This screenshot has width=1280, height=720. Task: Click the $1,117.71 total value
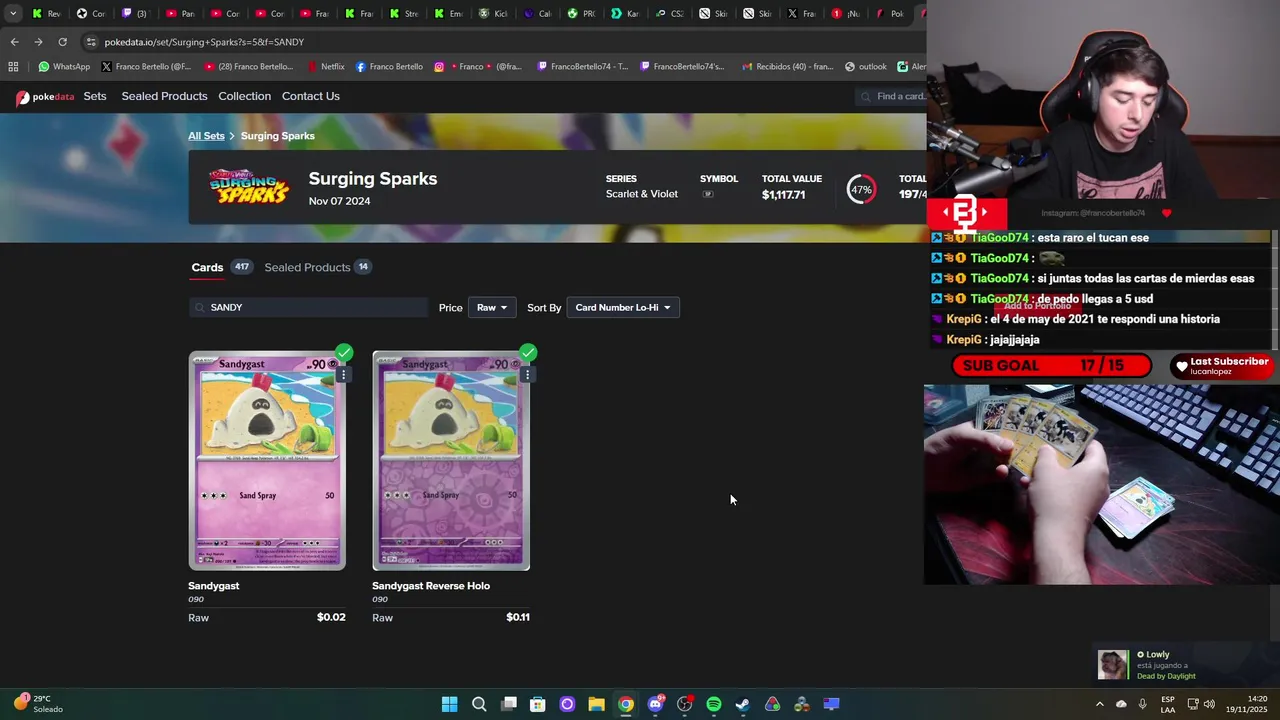[x=783, y=195]
